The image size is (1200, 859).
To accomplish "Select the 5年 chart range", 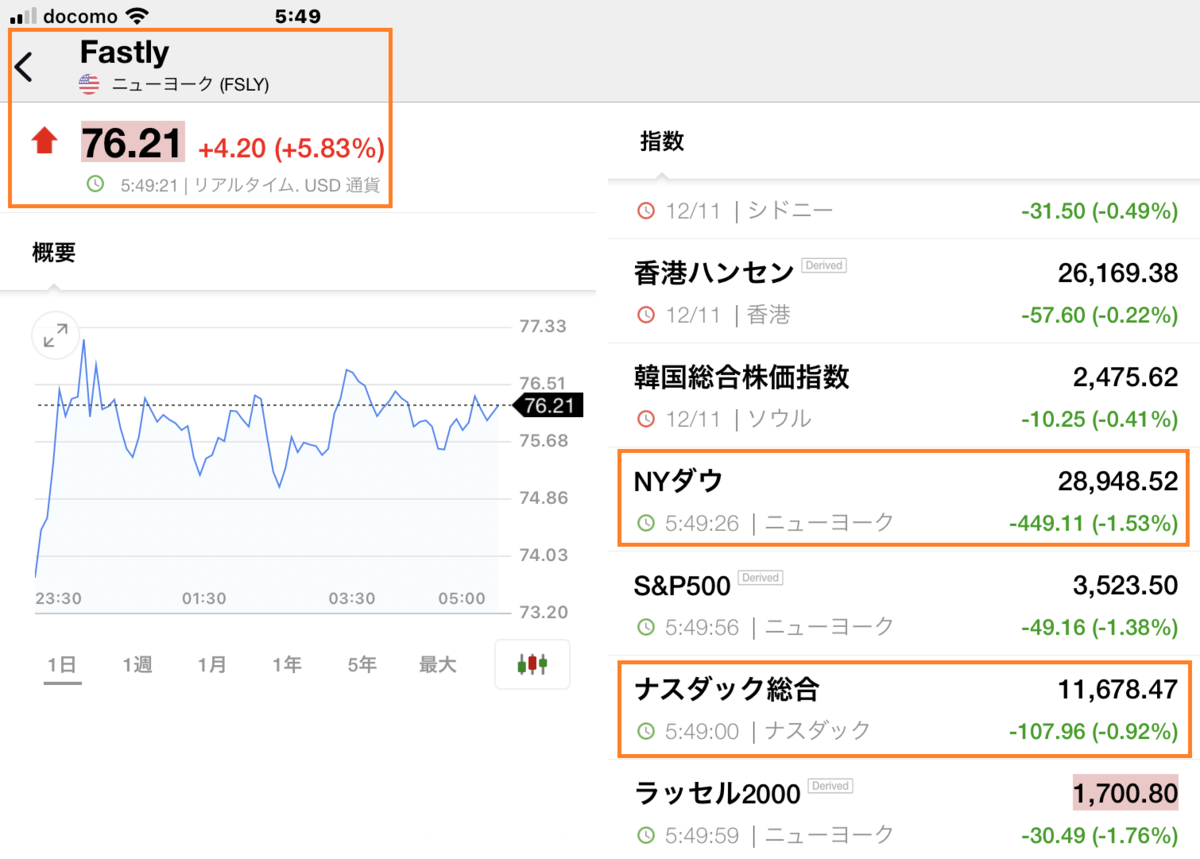I will (x=362, y=665).
